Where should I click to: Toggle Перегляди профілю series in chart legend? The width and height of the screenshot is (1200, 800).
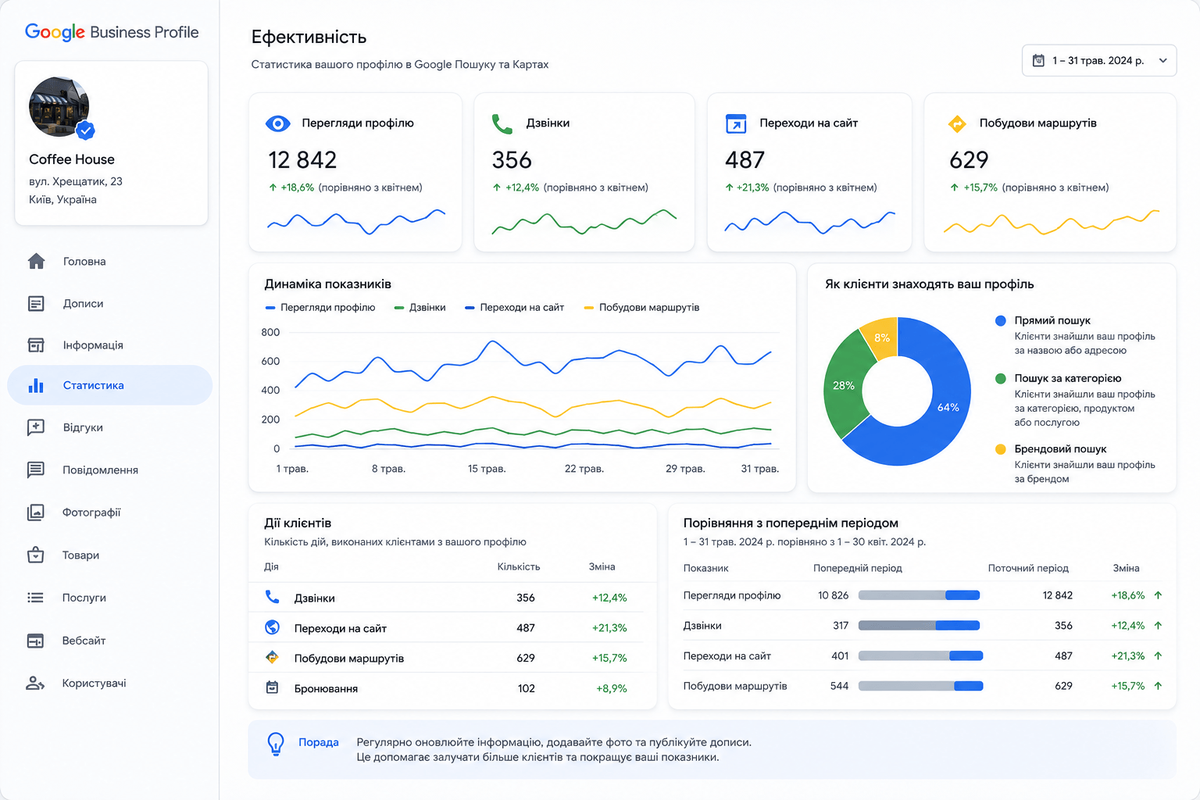[x=320, y=307]
